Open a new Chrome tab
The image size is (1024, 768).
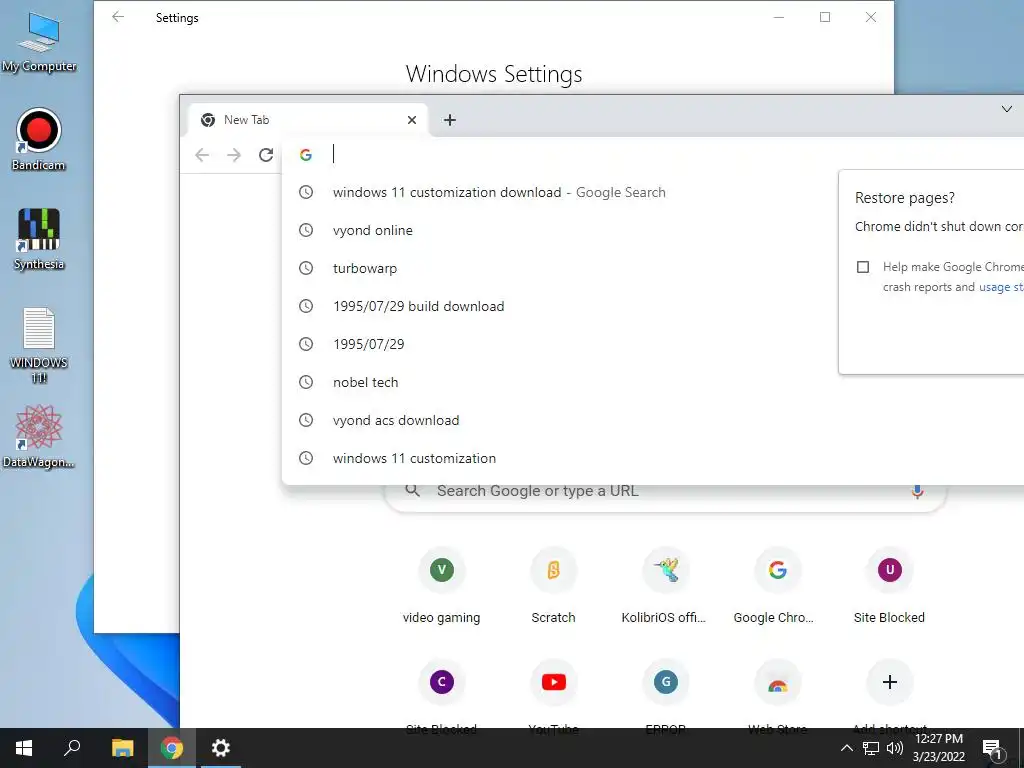point(449,120)
